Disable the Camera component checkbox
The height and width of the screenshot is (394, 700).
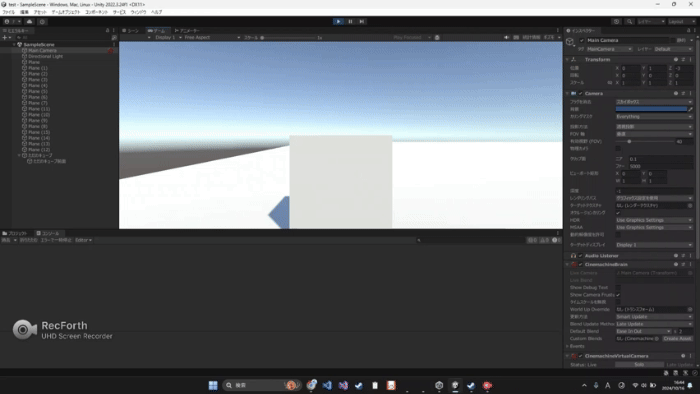(x=581, y=93)
